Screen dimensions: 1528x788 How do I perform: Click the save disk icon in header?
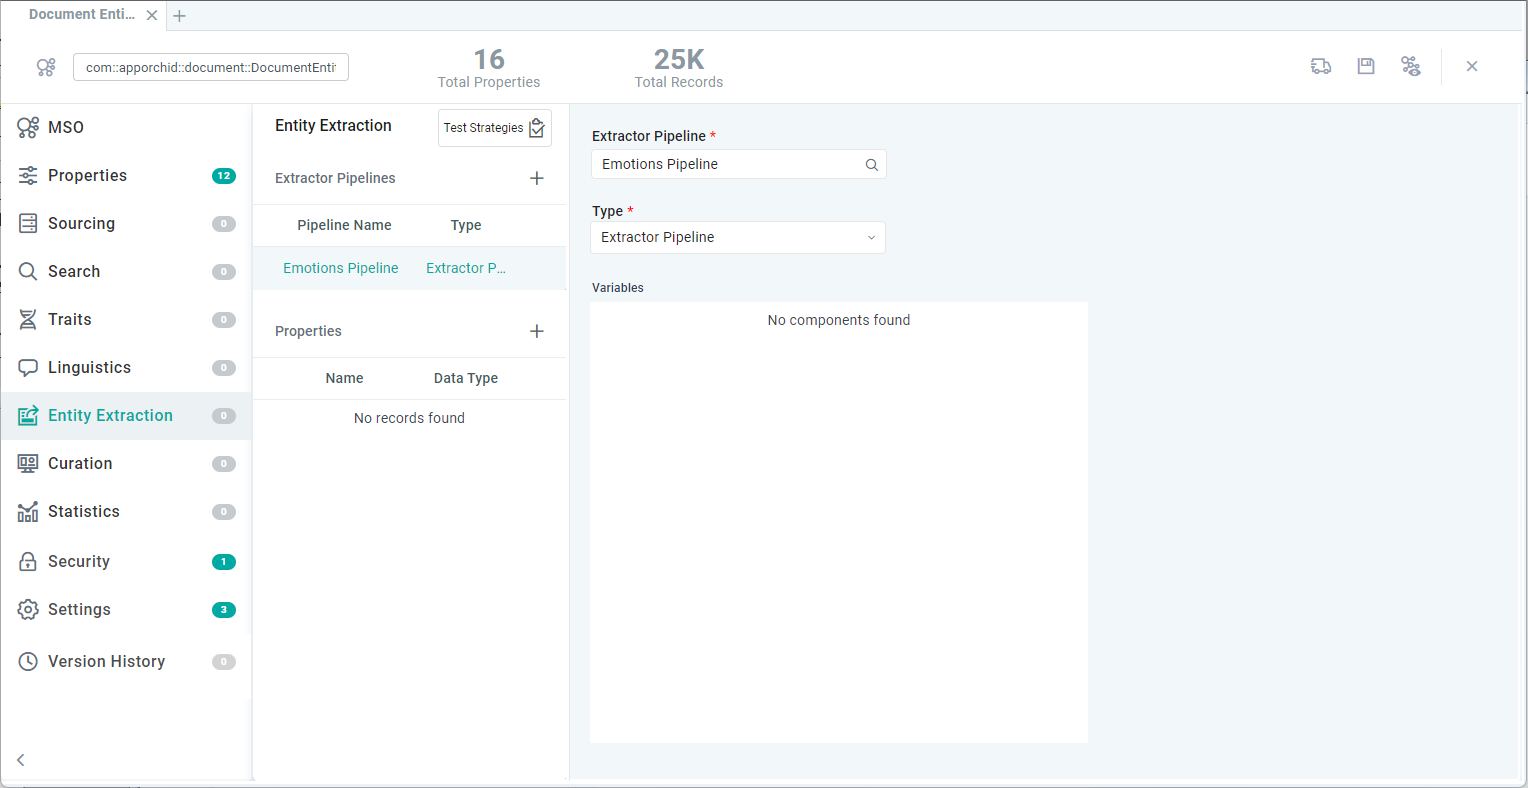pos(1365,66)
